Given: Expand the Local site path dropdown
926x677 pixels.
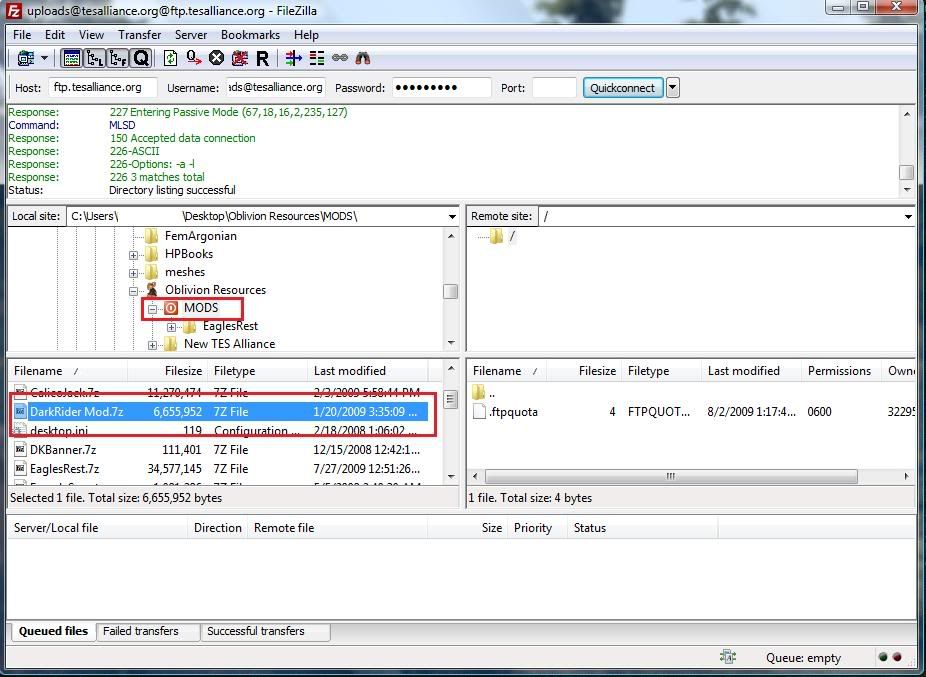Looking at the screenshot, I should pos(452,216).
